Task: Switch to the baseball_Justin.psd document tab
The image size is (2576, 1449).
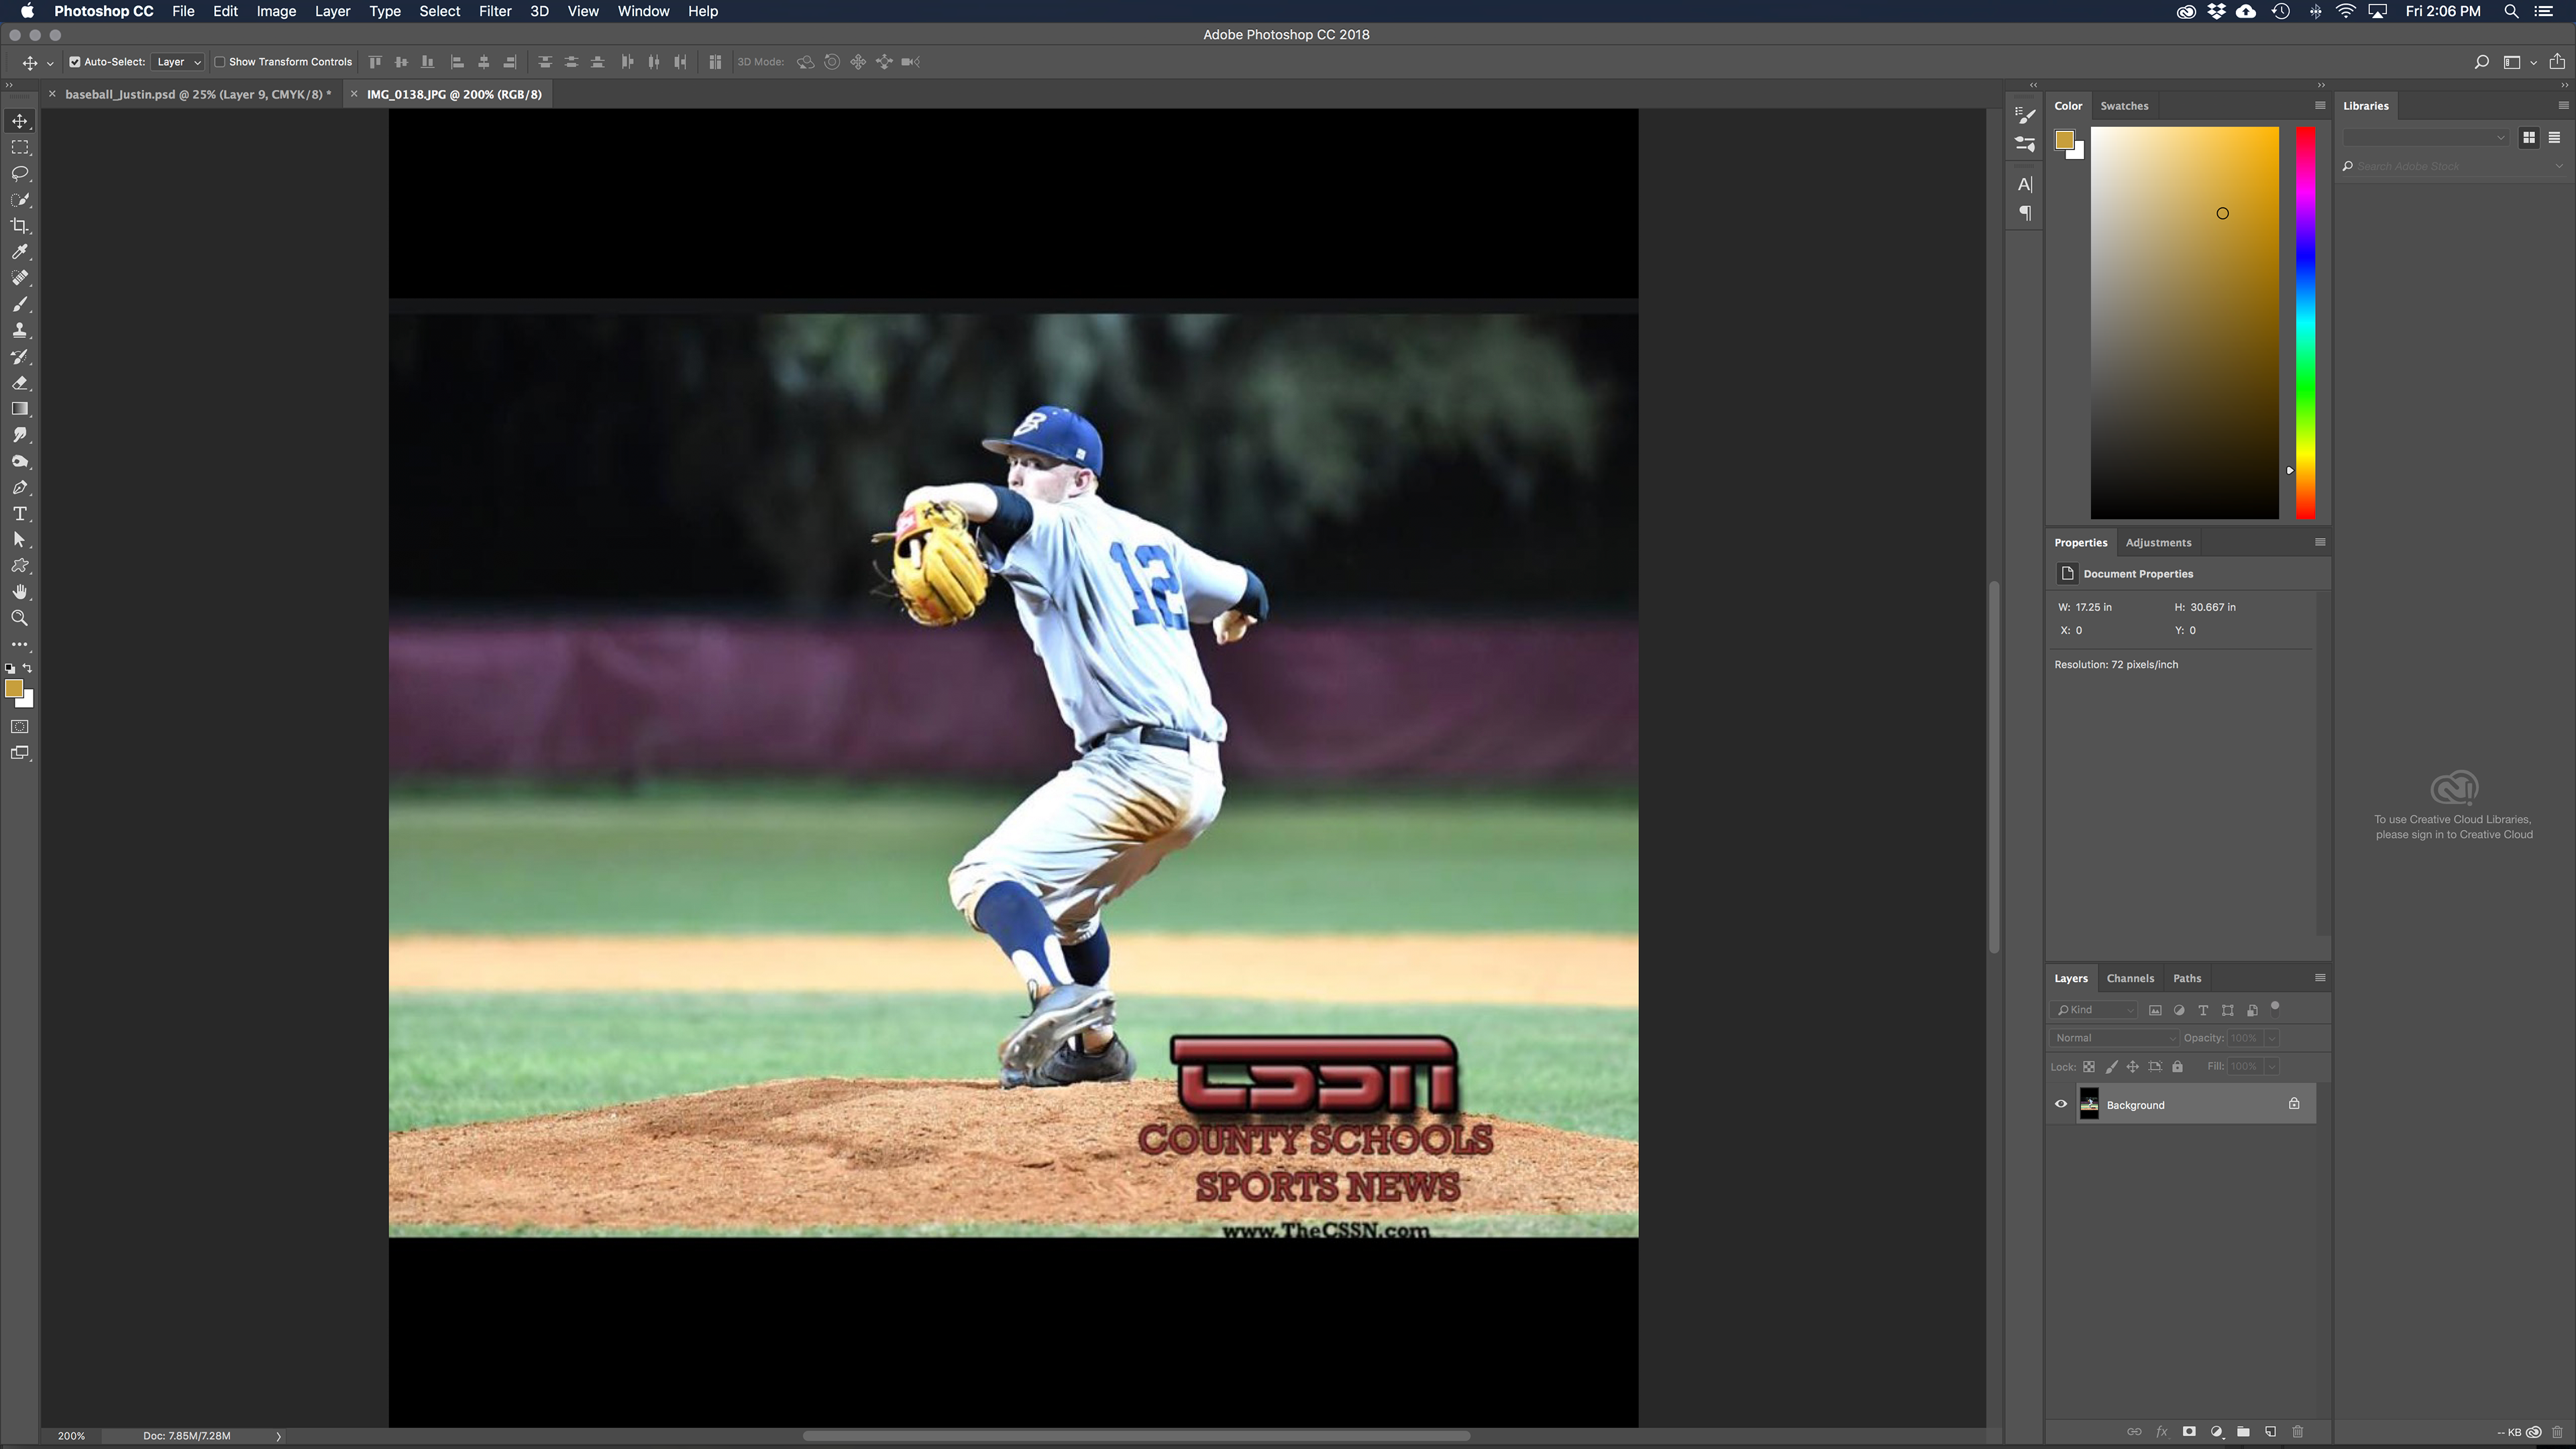Action: coord(197,94)
